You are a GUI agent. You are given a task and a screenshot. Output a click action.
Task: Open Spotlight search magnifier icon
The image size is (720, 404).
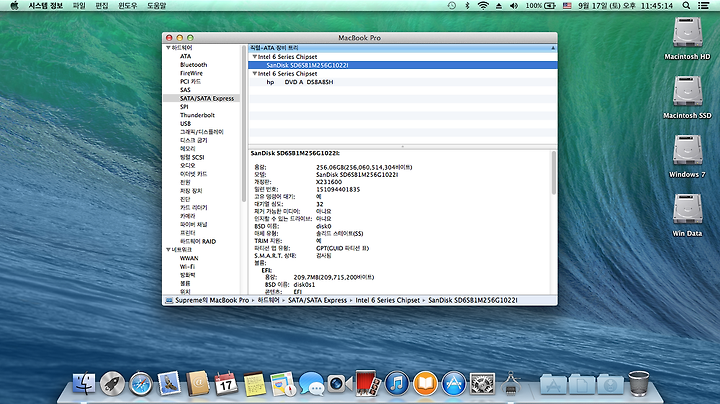[686, 6]
